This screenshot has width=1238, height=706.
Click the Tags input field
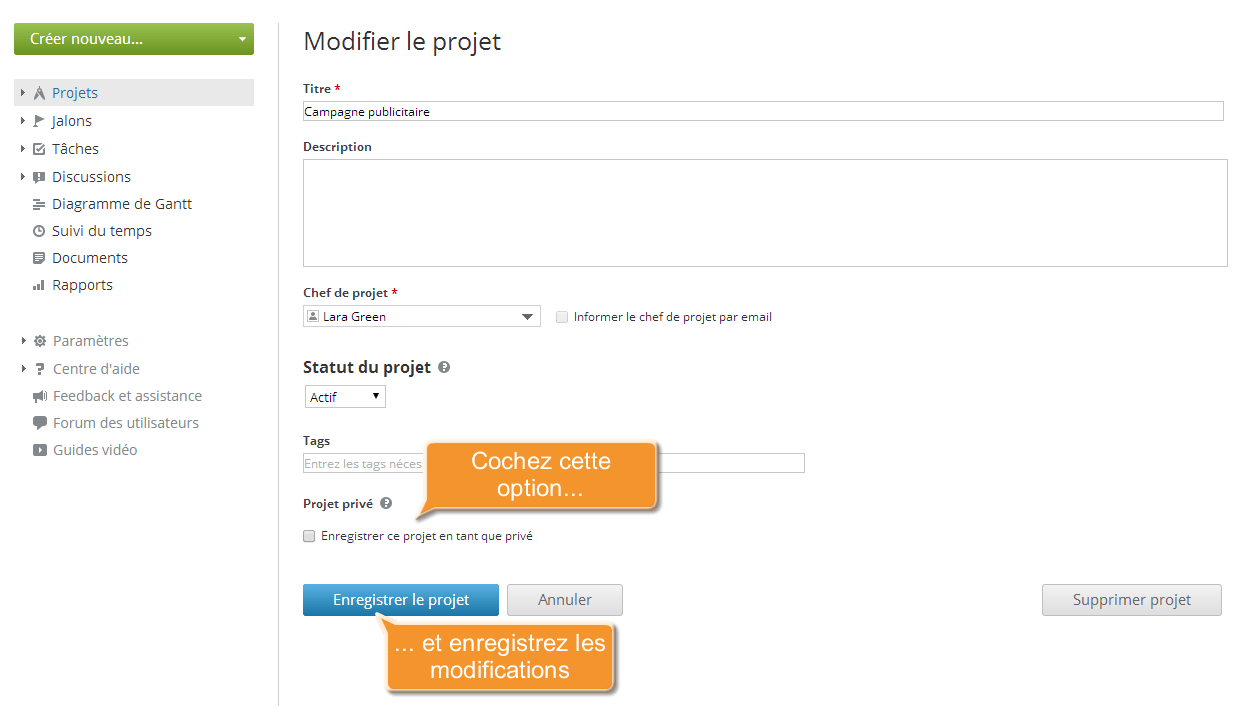554,463
